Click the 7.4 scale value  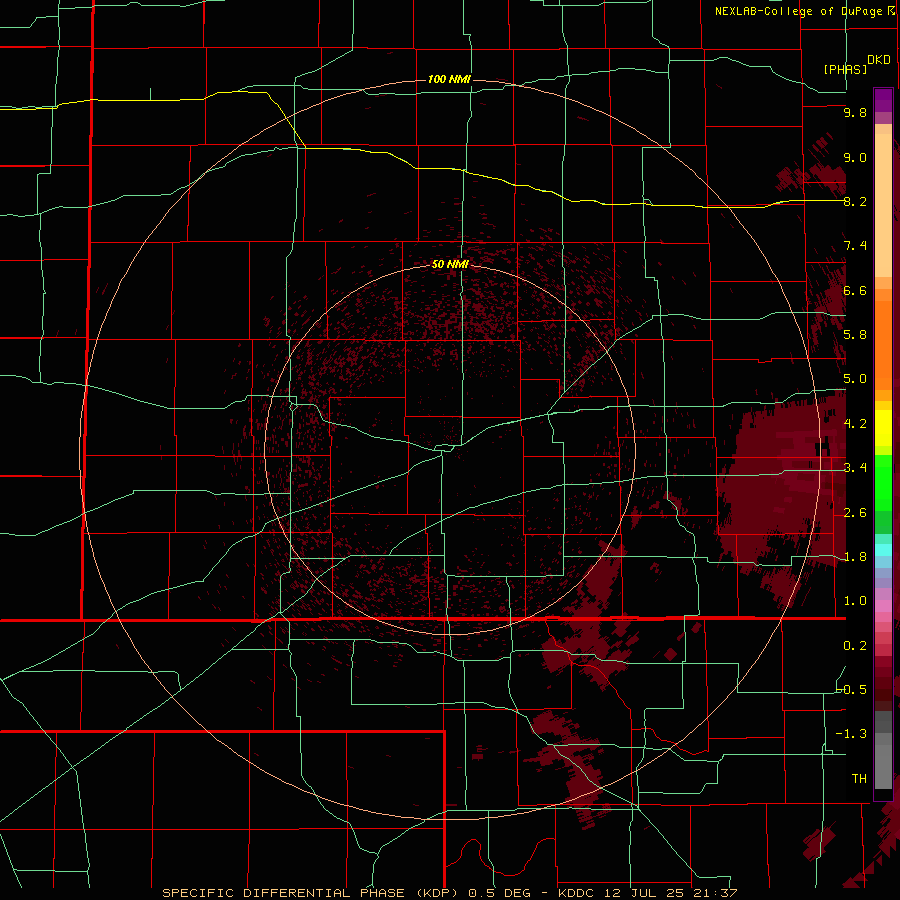tap(855, 246)
